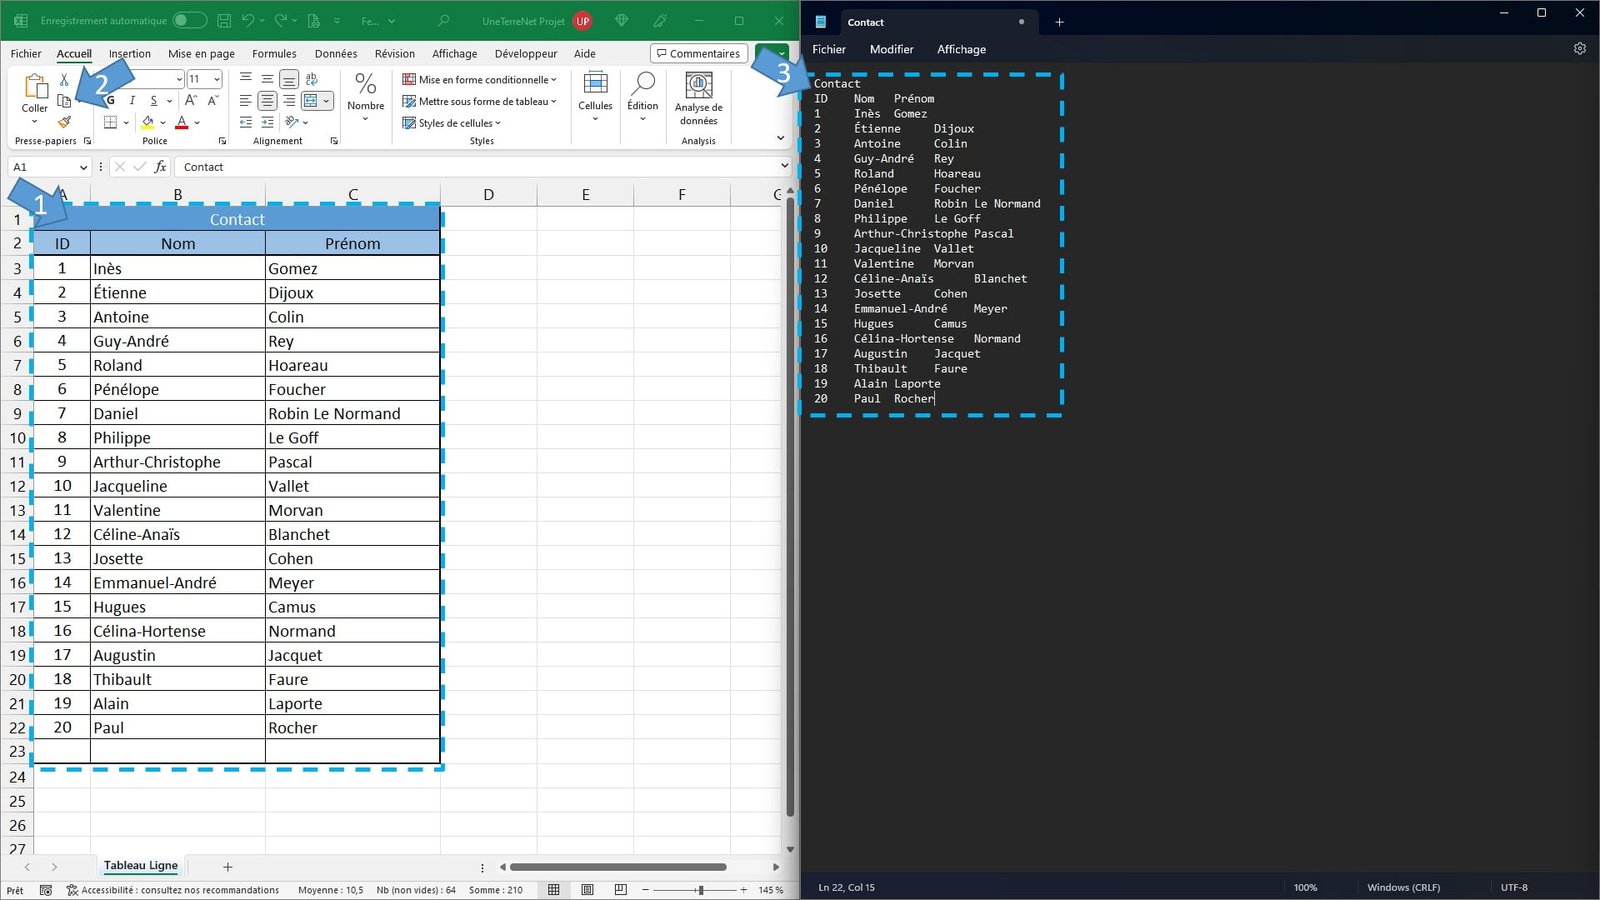Open the Commentaires panel
Viewport: 1600px width, 900px height.
[x=698, y=53]
